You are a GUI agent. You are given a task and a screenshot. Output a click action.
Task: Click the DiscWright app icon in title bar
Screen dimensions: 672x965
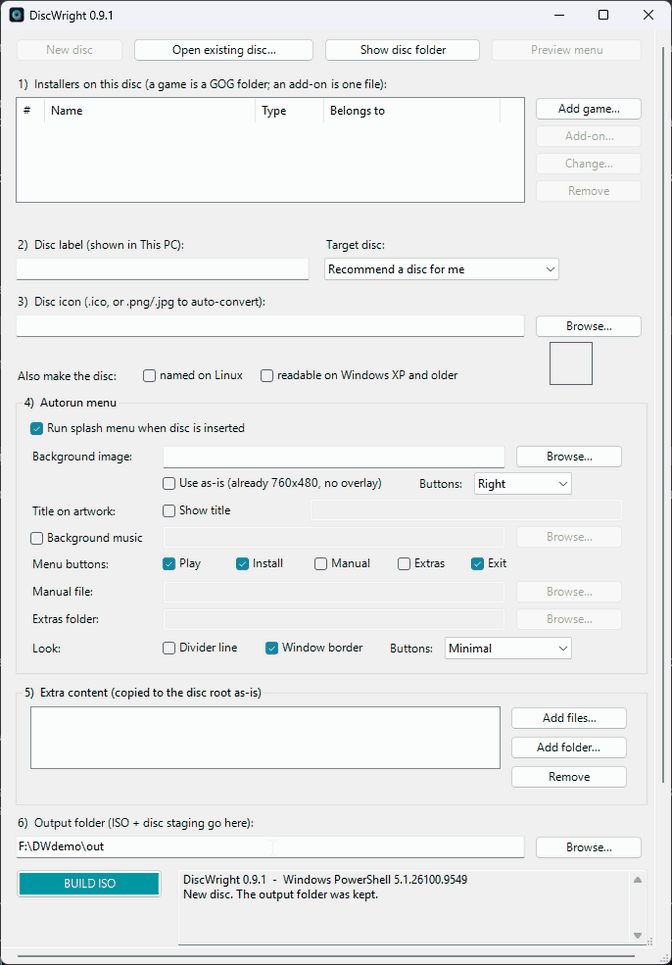coord(17,15)
